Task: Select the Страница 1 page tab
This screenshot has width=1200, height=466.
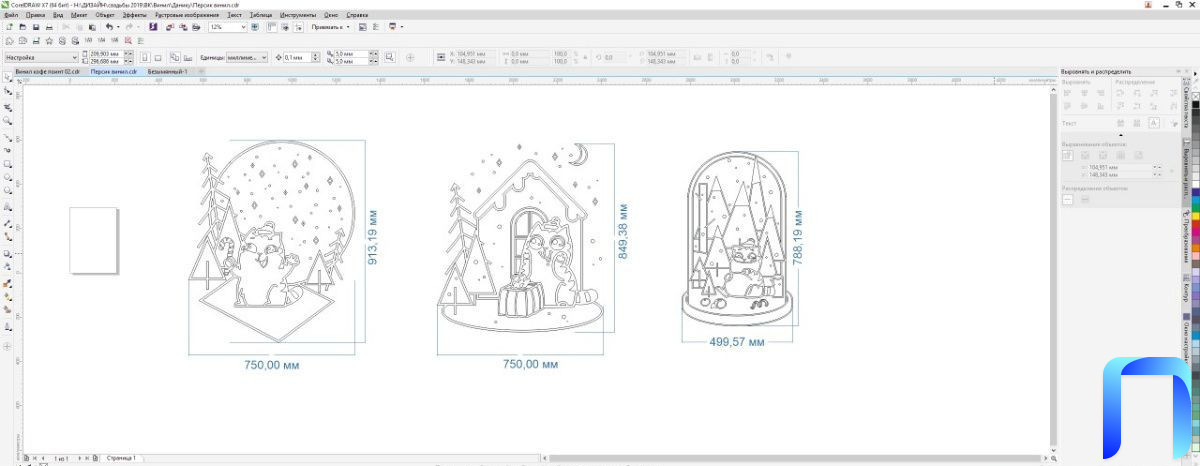Action: (x=121, y=457)
